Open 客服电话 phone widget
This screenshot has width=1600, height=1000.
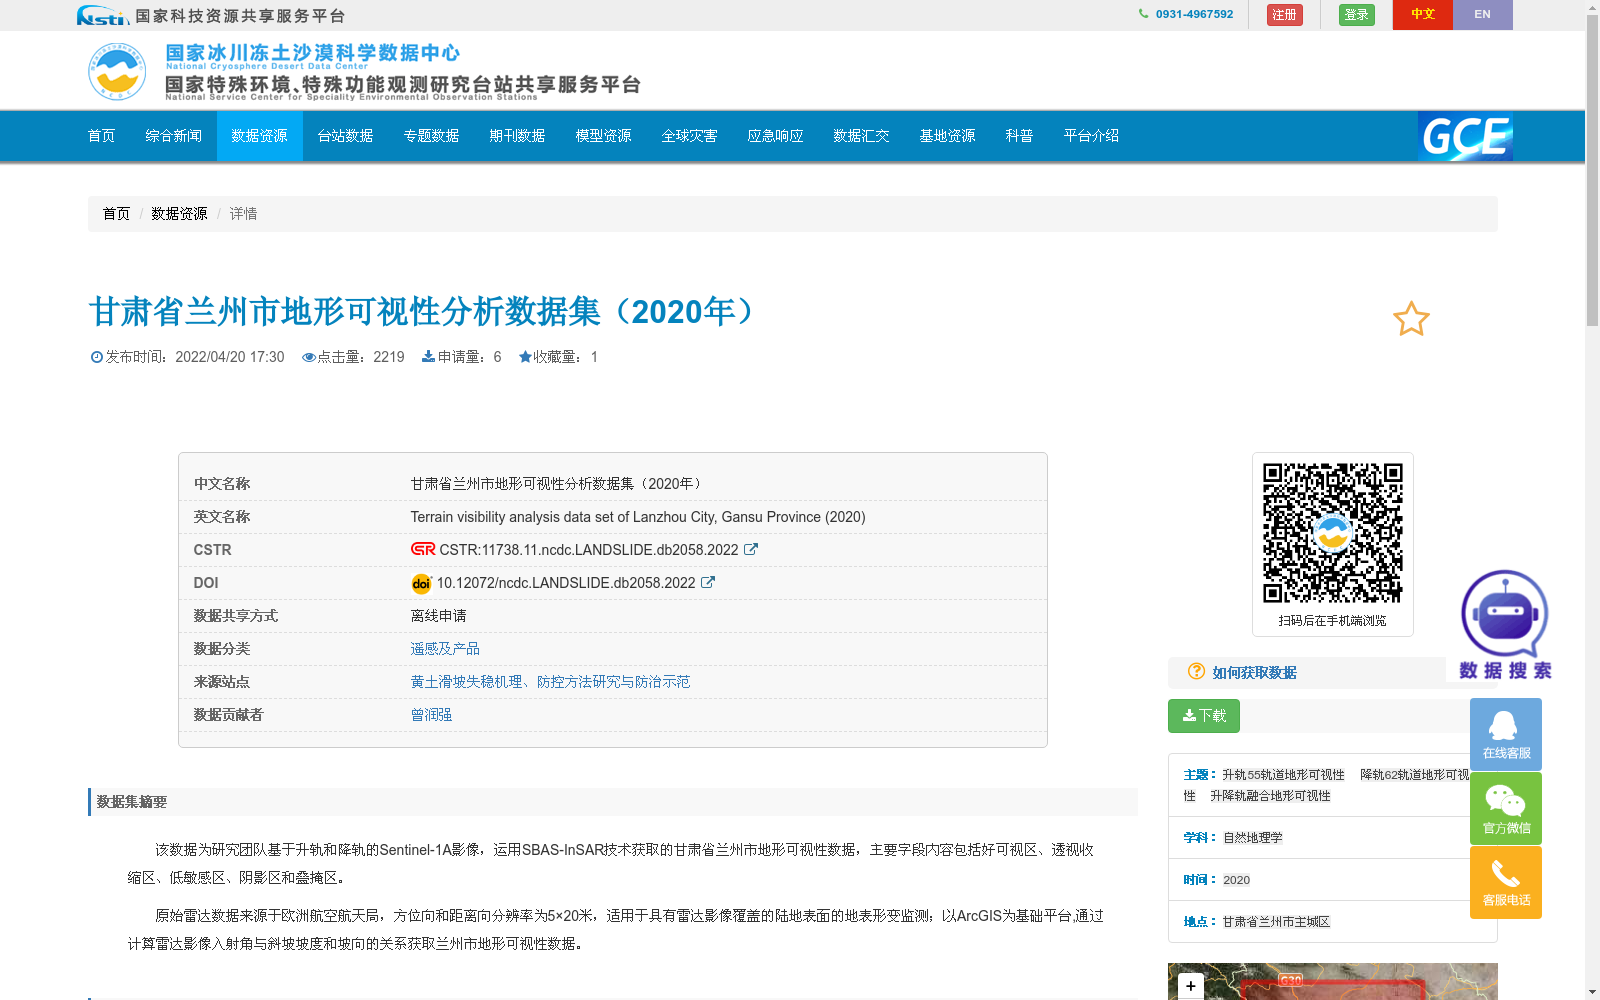tap(1506, 882)
